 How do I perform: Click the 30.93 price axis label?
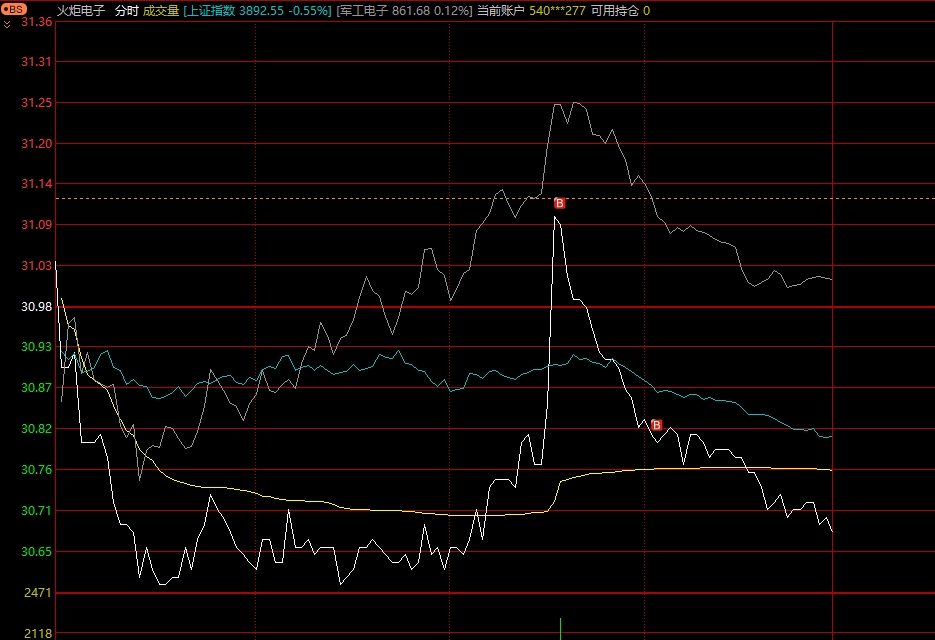(x=37, y=347)
